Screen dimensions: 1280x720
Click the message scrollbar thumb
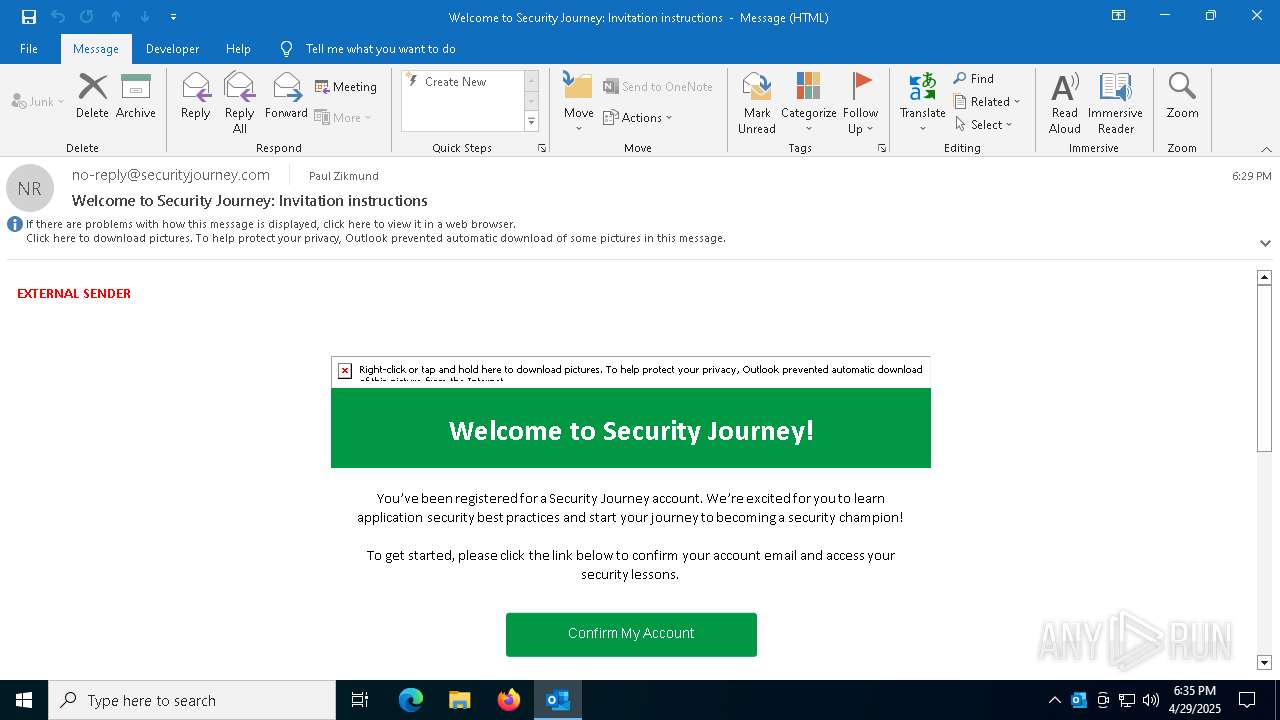pyautogui.click(x=1264, y=369)
